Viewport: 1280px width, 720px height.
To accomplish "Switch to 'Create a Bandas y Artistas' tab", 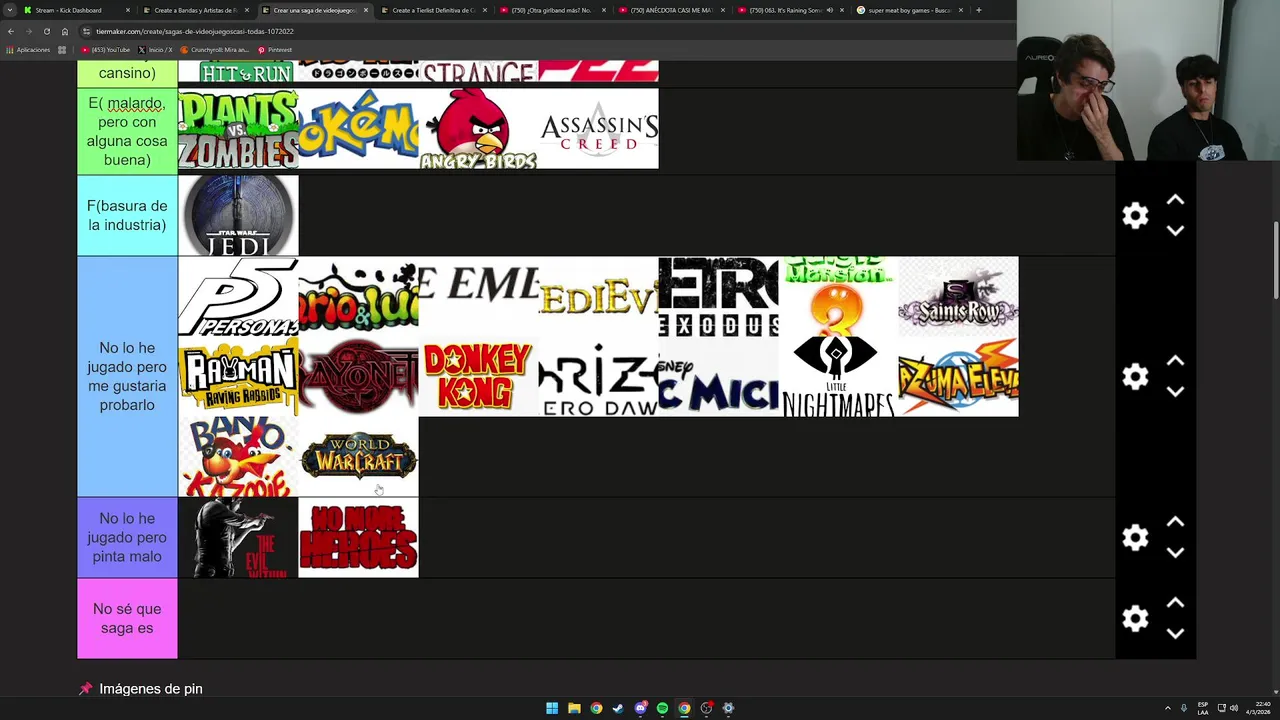I will (x=195, y=10).
